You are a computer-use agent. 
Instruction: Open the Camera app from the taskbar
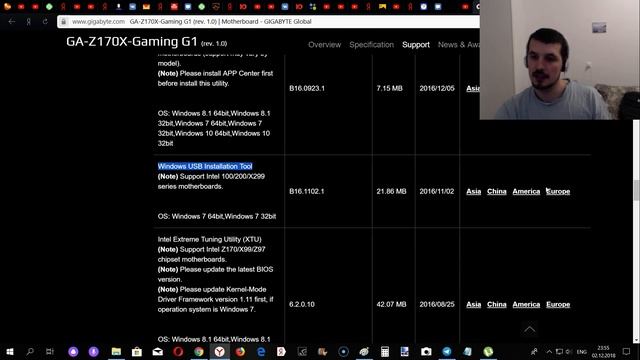click(x=426, y=351)
